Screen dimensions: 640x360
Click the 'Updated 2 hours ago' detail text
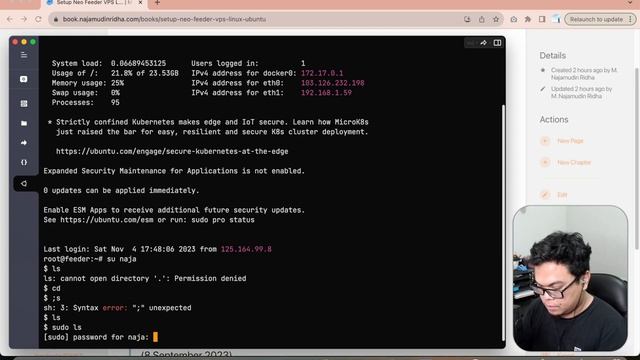click(581, 92)
